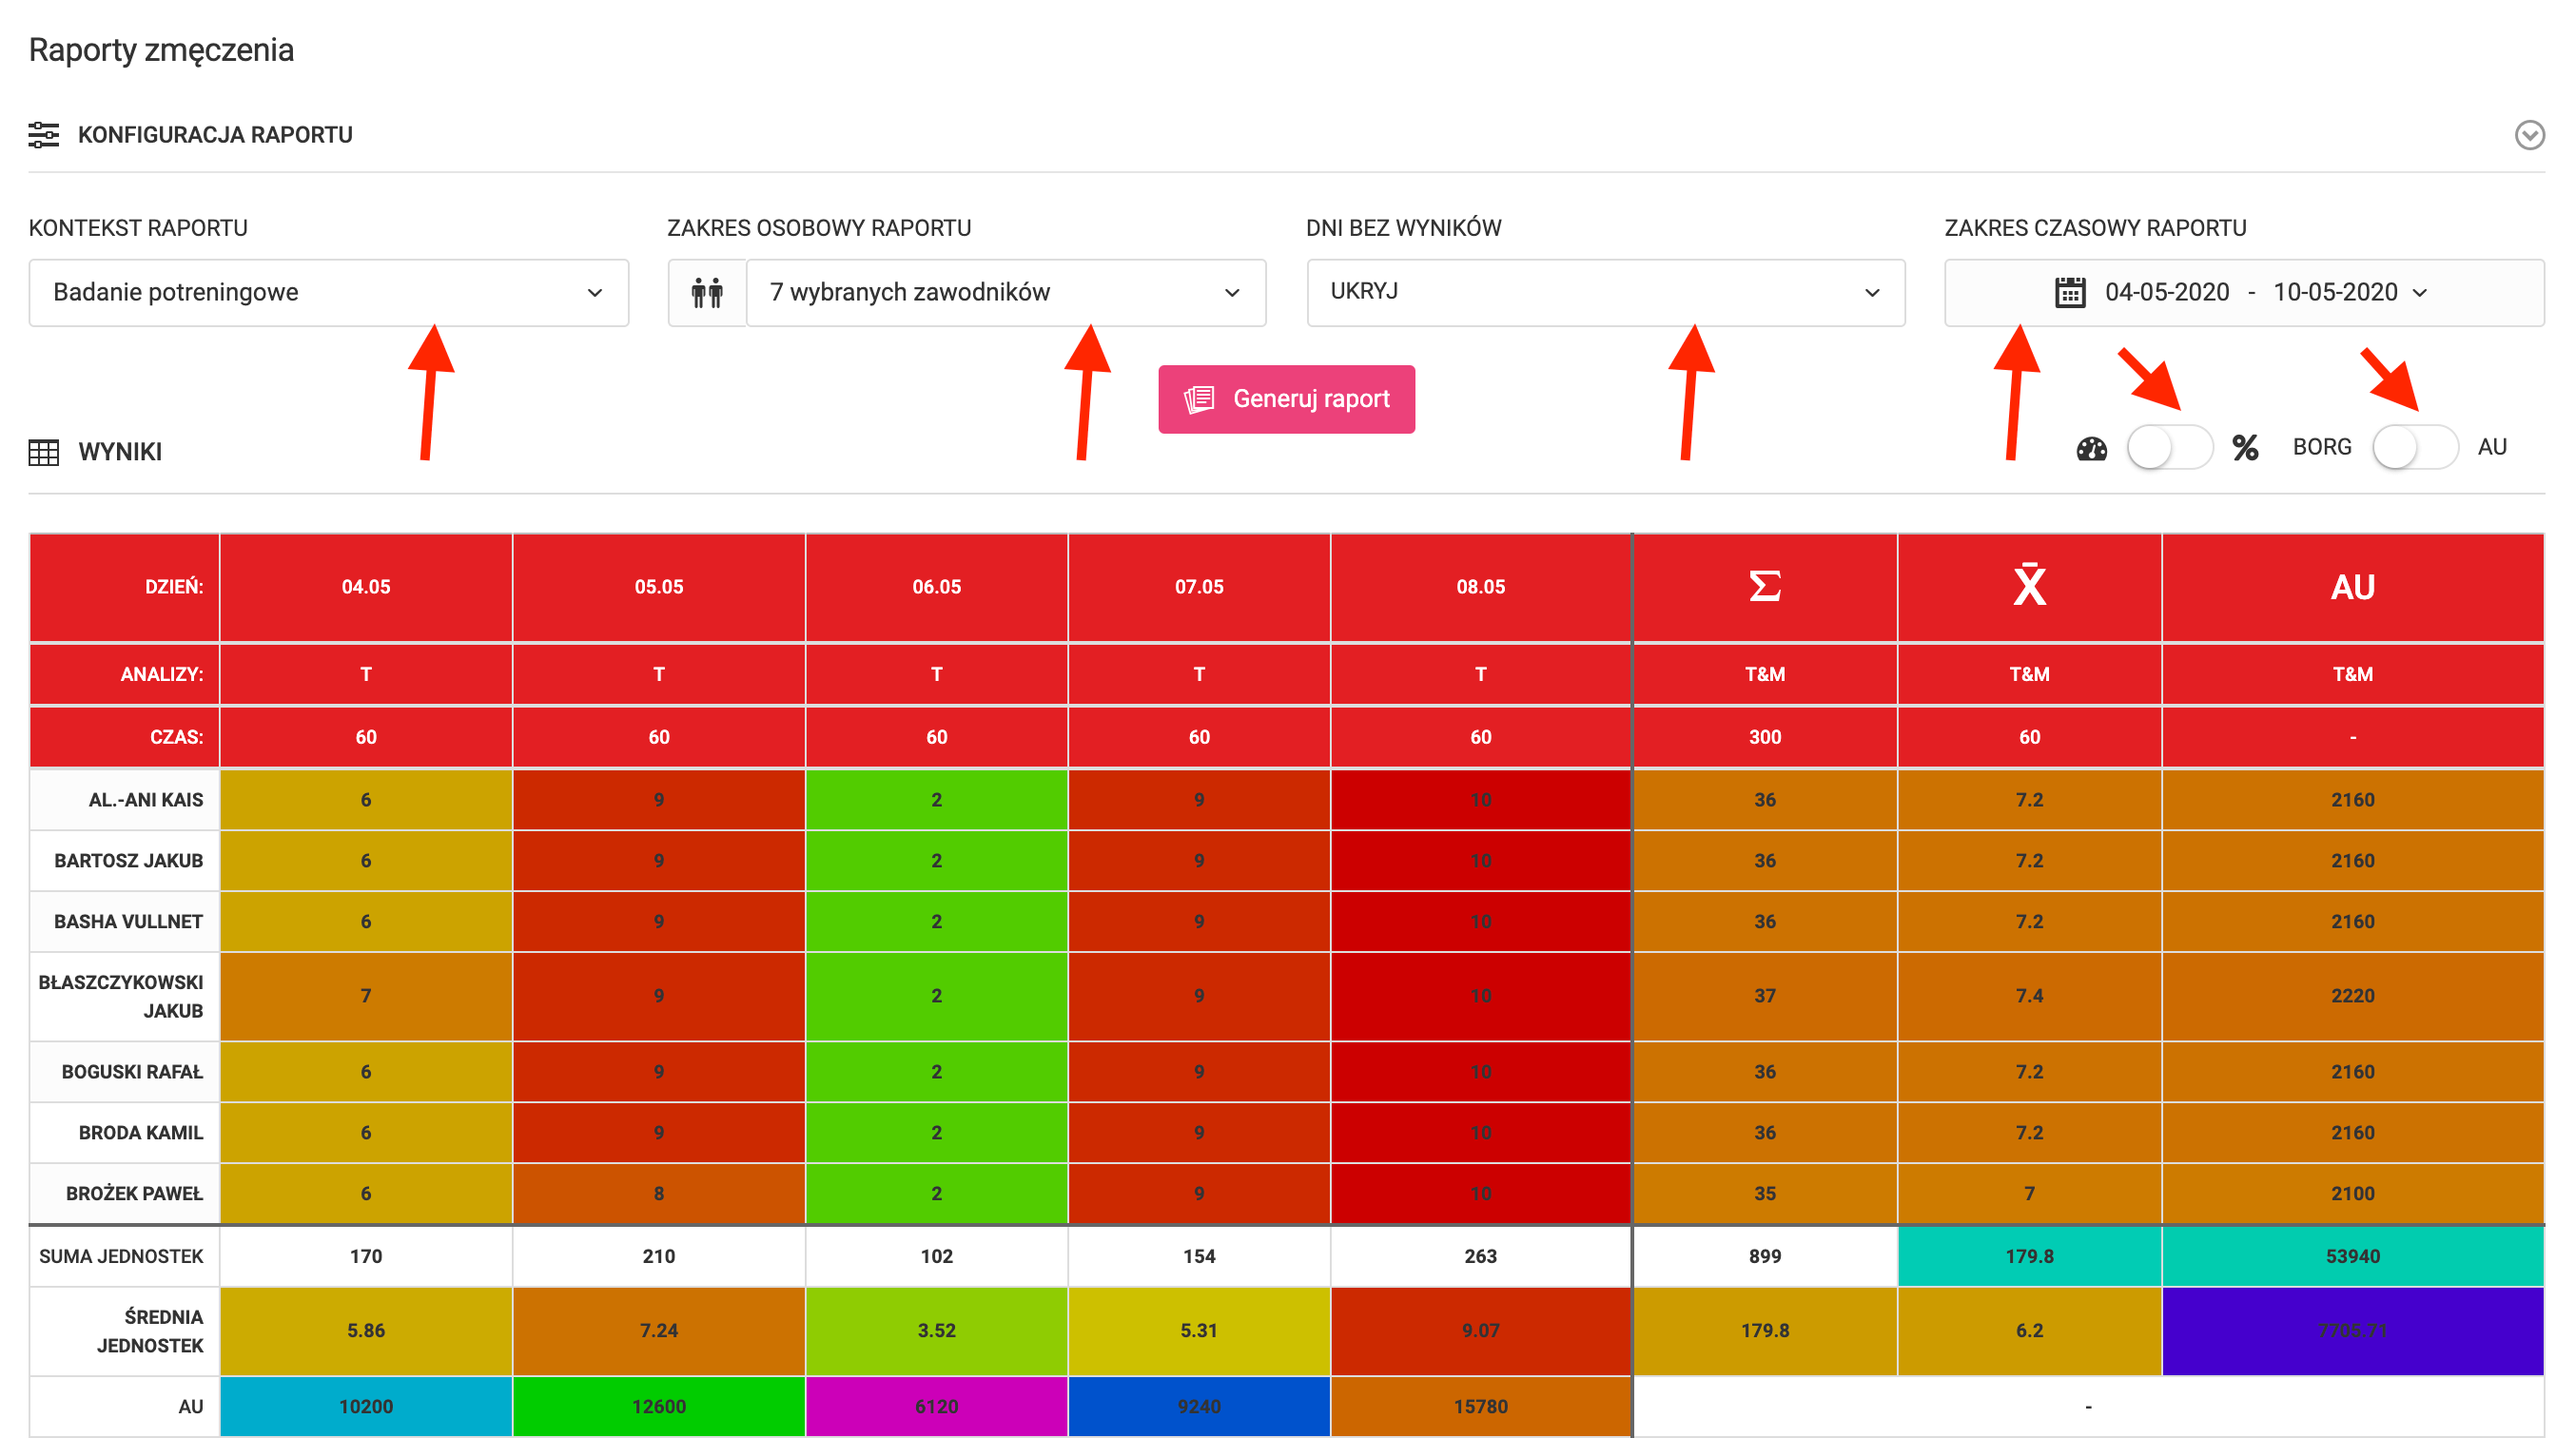Image resolution: width=2576 pixels, height=1438 pixels.
Task: Click the report configuration sliders icon
Action: (x=43, y=134)
